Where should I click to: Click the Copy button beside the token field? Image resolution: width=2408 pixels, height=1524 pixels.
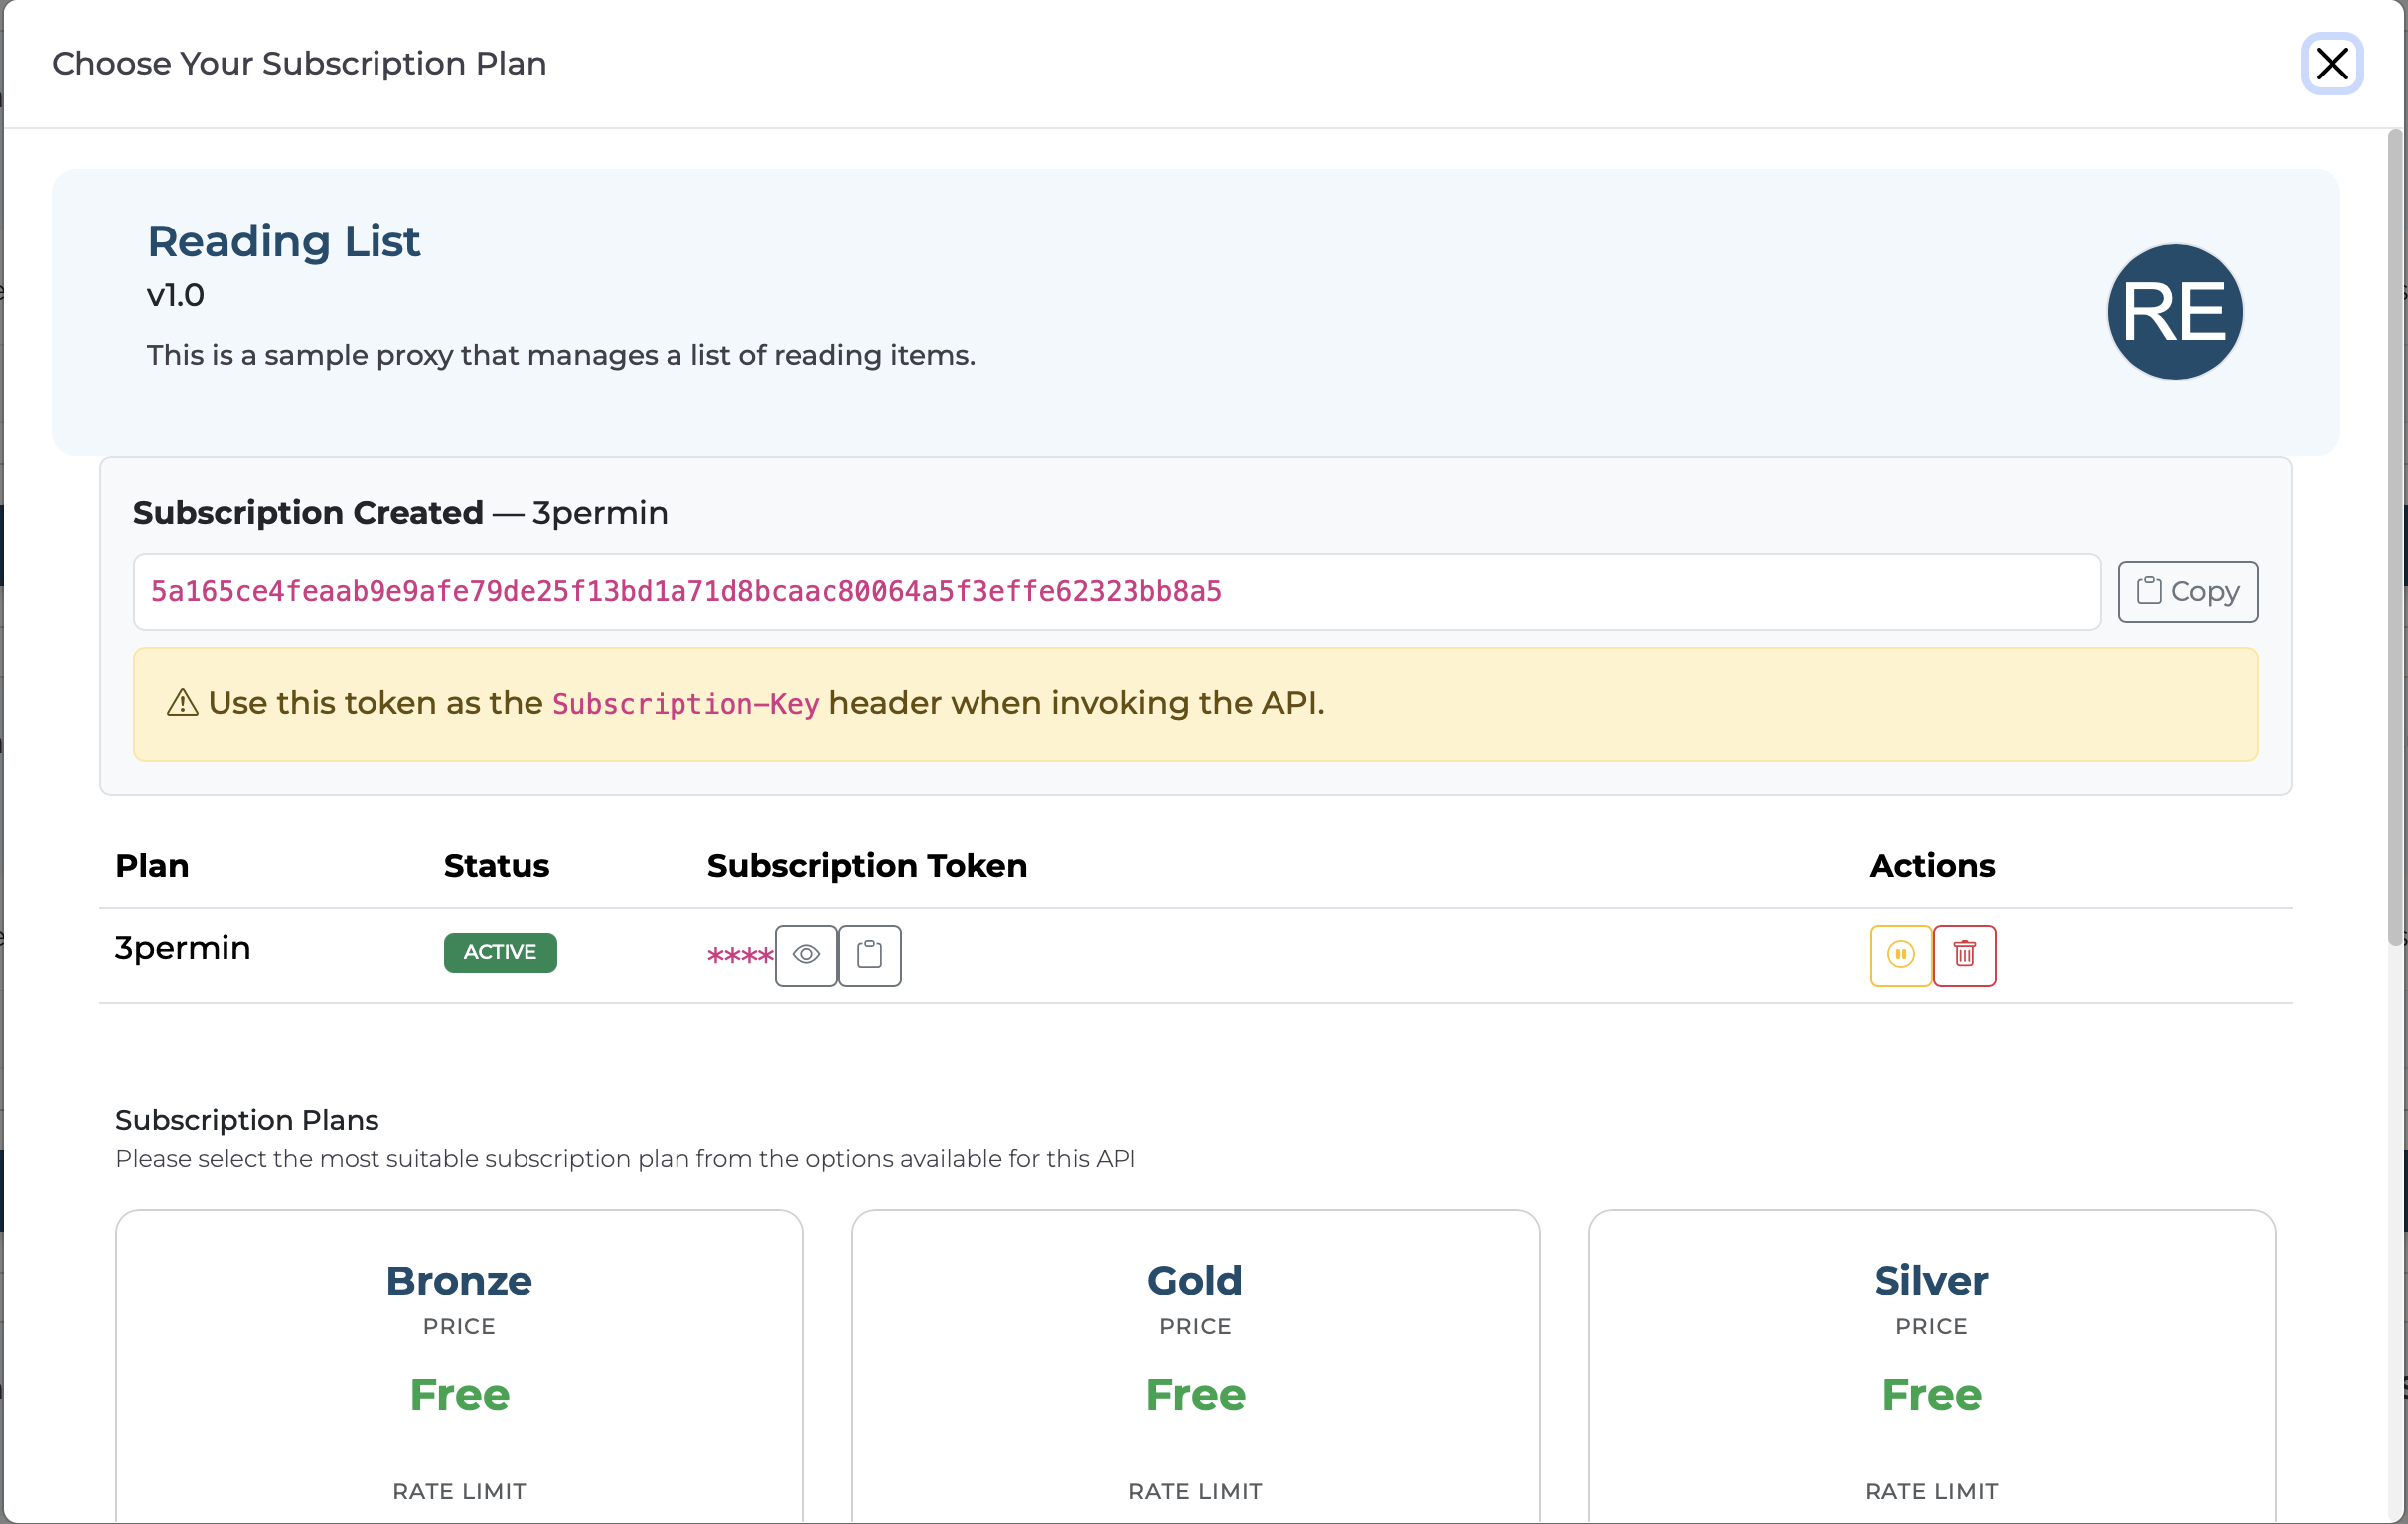[x=2187, y=591]
